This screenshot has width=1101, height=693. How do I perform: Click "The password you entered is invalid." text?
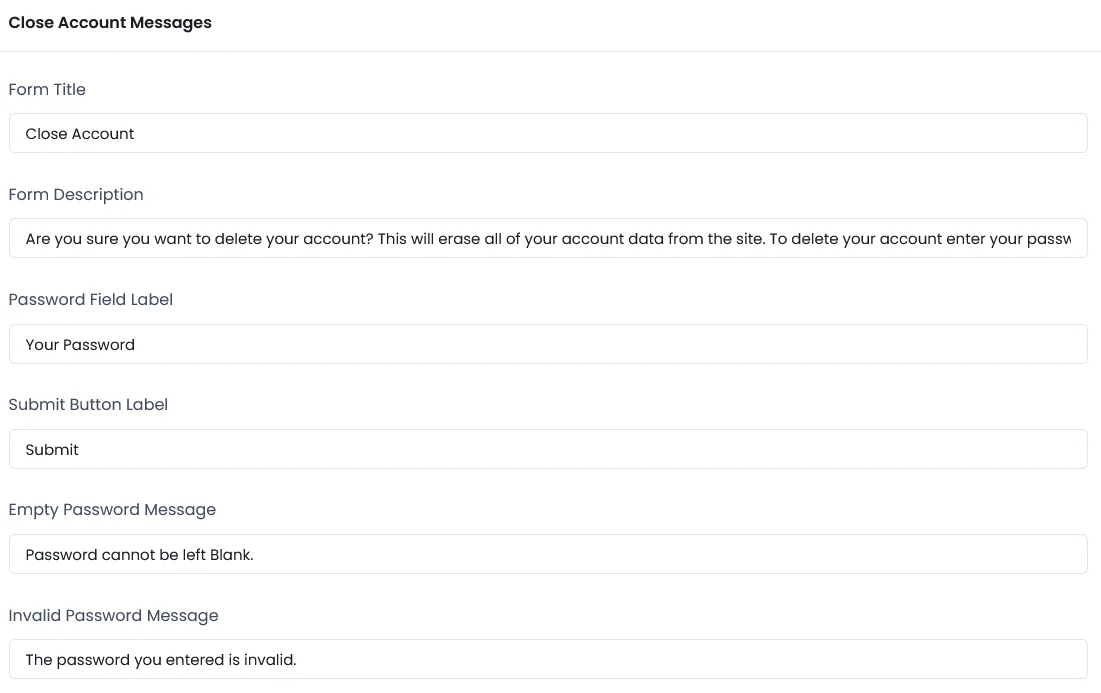(161, 659)
